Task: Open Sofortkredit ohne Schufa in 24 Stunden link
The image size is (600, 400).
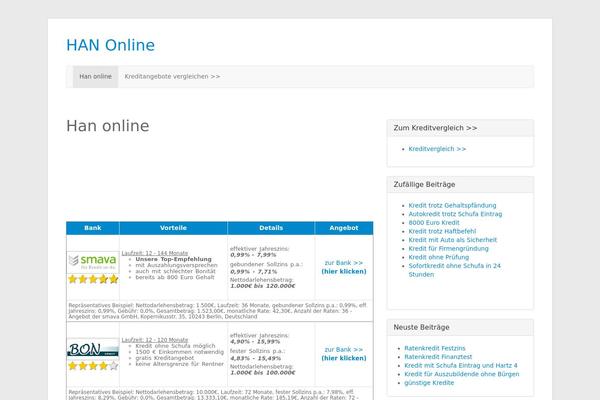Action: click(454, 270)
